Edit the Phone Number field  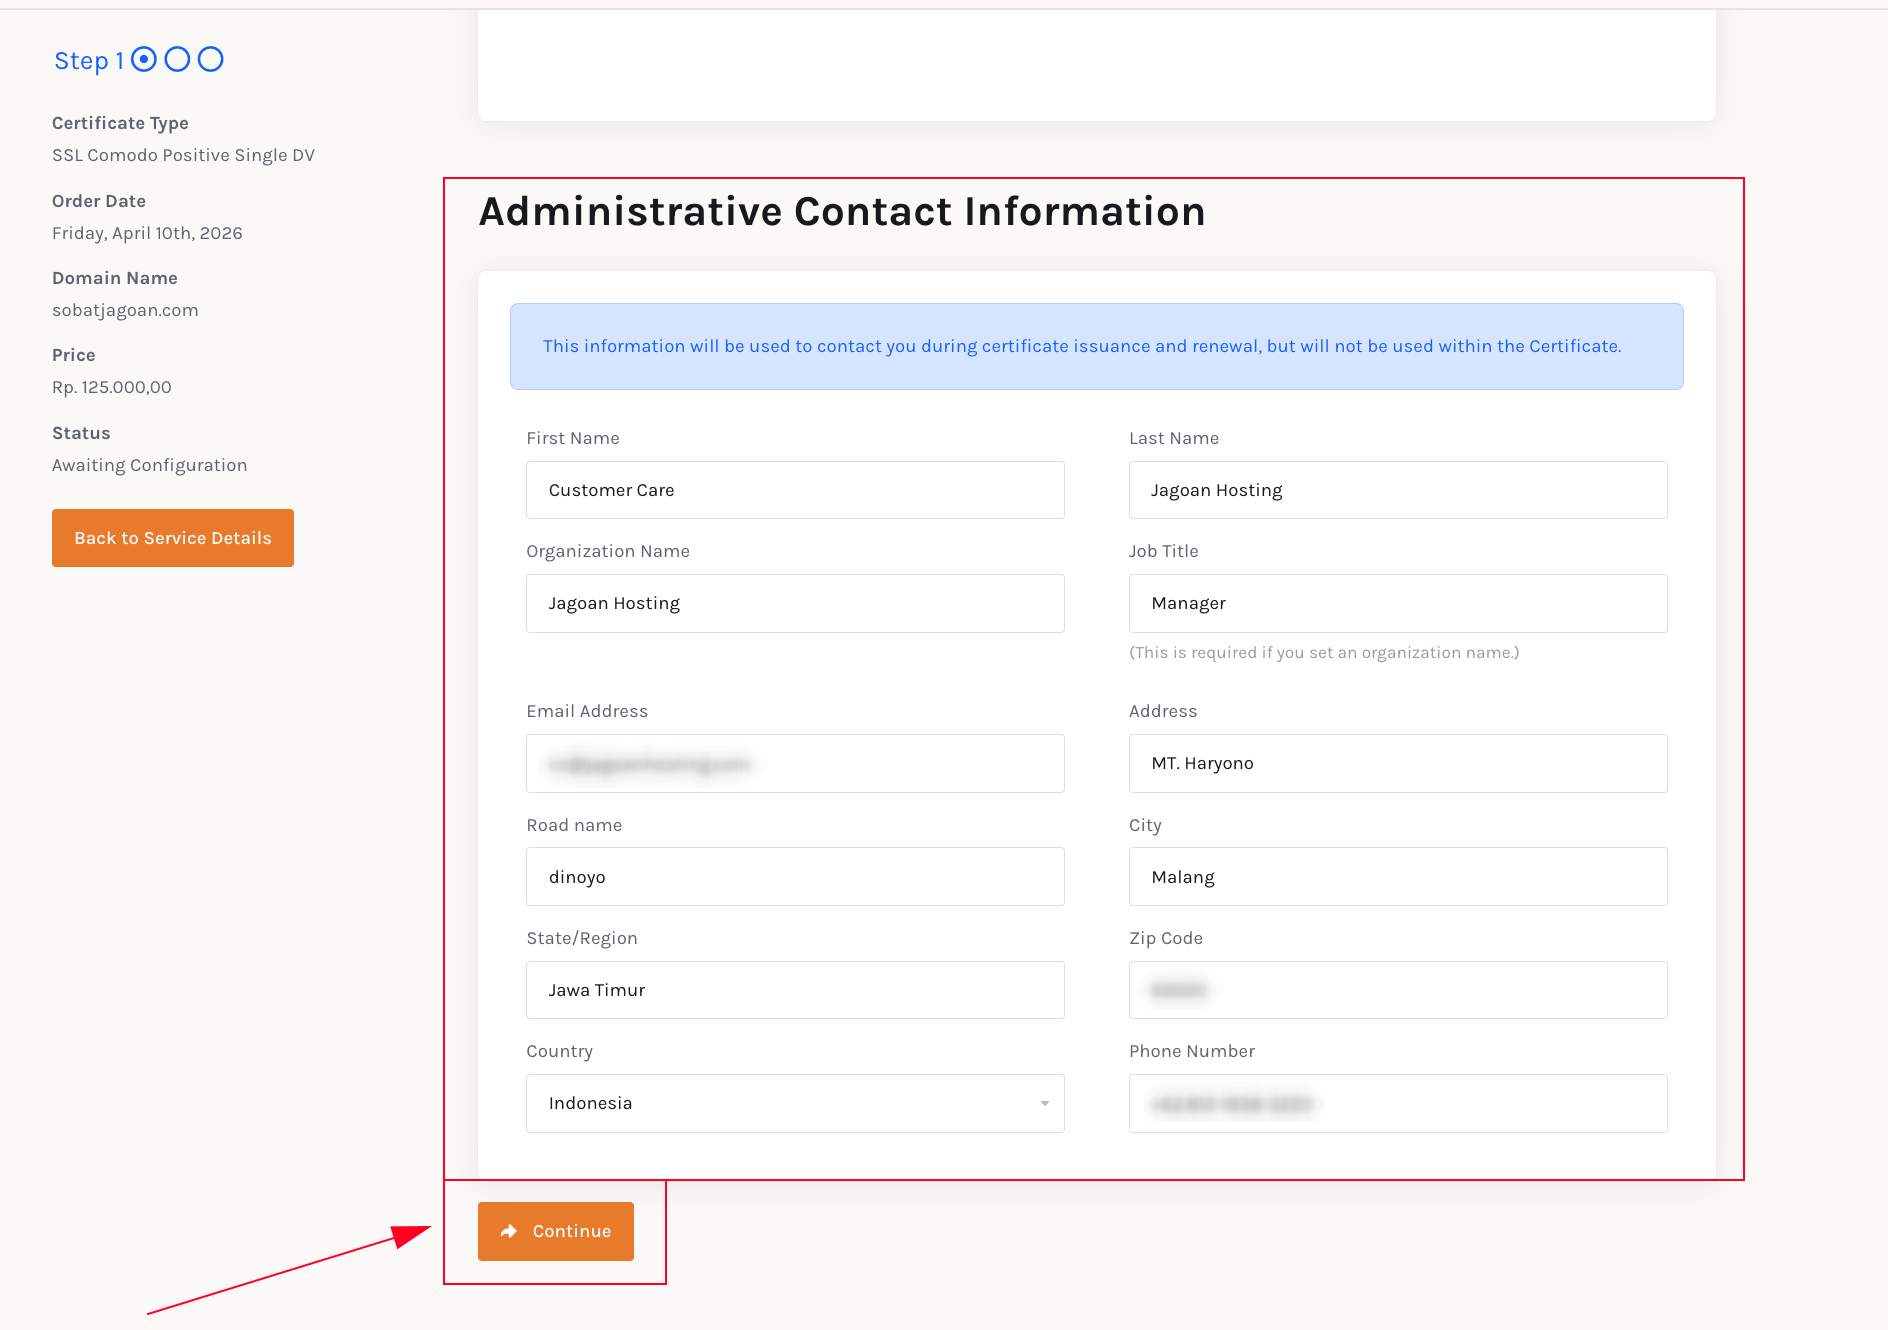pyautogui.click(x=1397, y=1103)
